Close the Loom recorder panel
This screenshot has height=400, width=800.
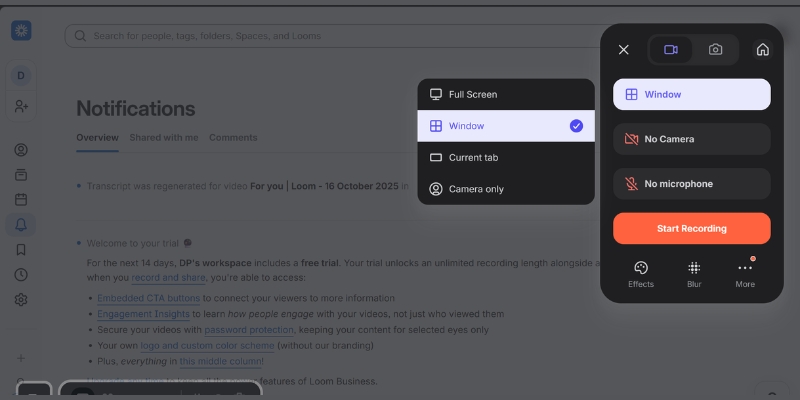[x=624, y=49]
